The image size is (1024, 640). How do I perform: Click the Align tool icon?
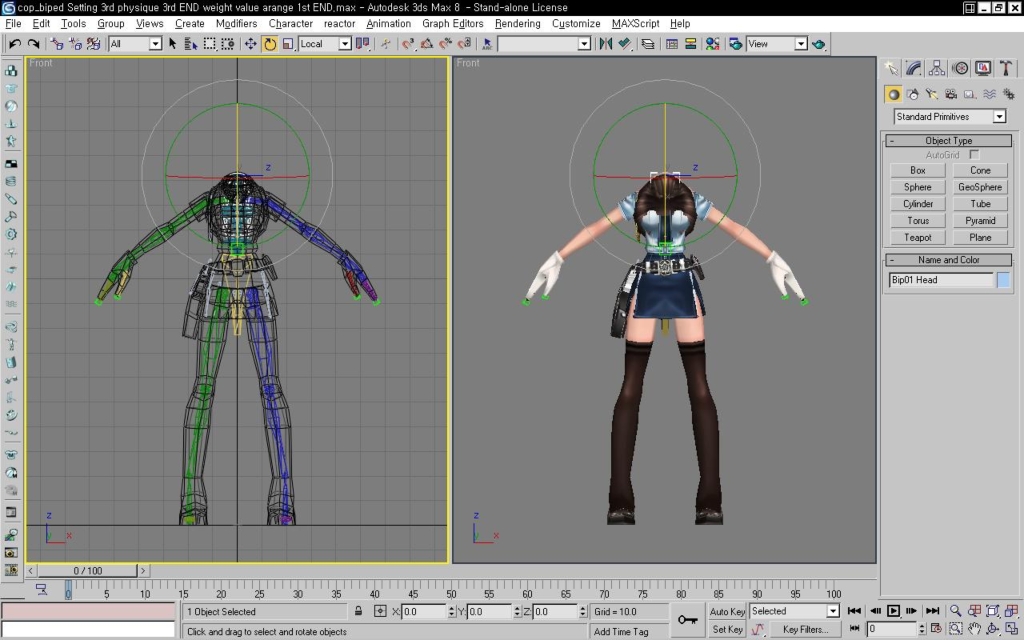(x=624, y=44)
